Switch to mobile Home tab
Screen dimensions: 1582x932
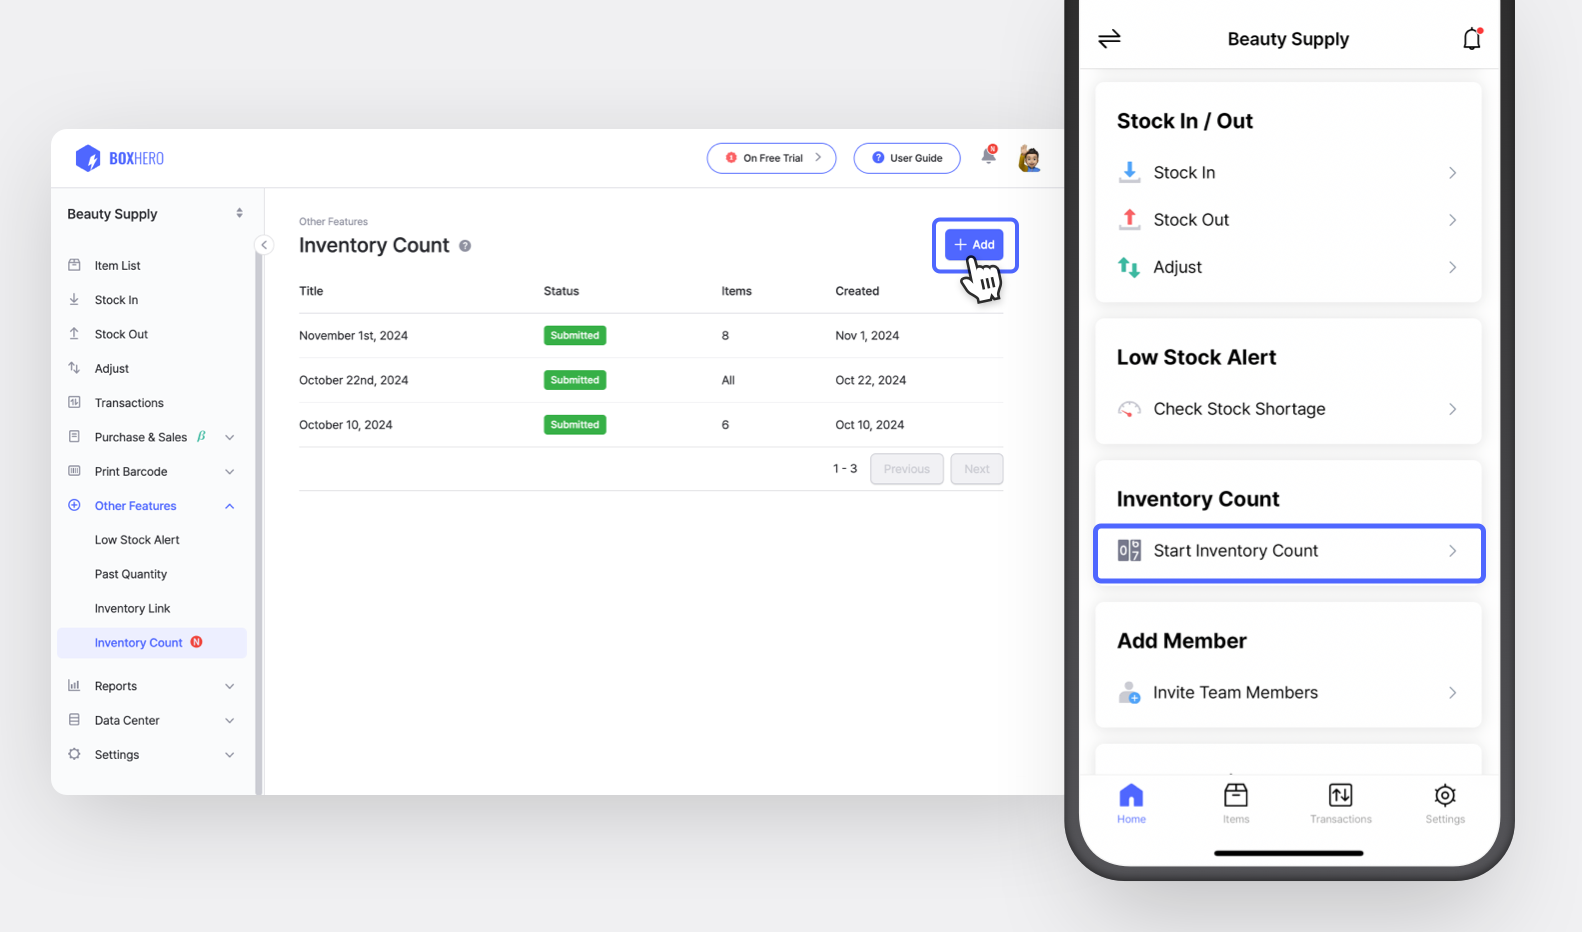(x=1131, y=804)
